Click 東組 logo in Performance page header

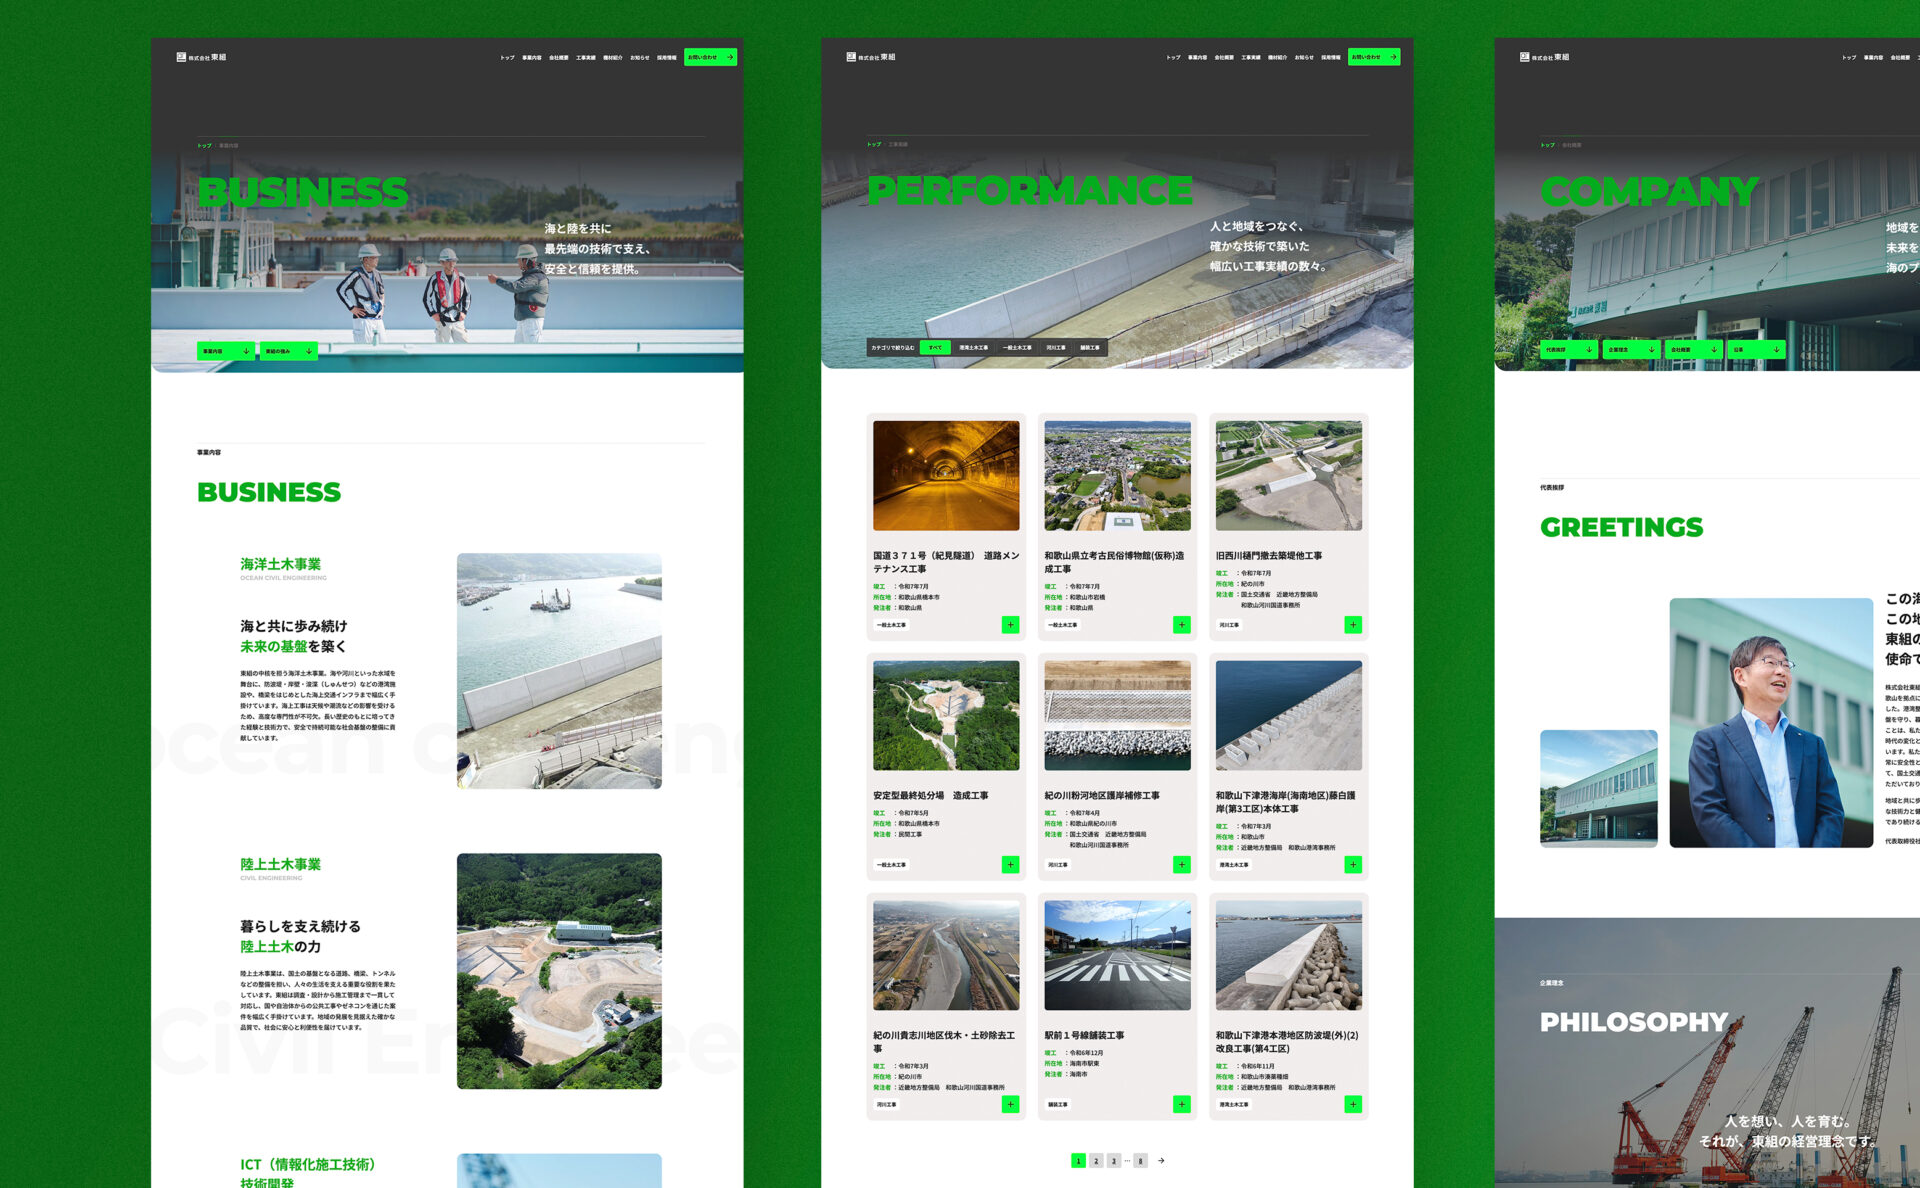coord(871,57)
